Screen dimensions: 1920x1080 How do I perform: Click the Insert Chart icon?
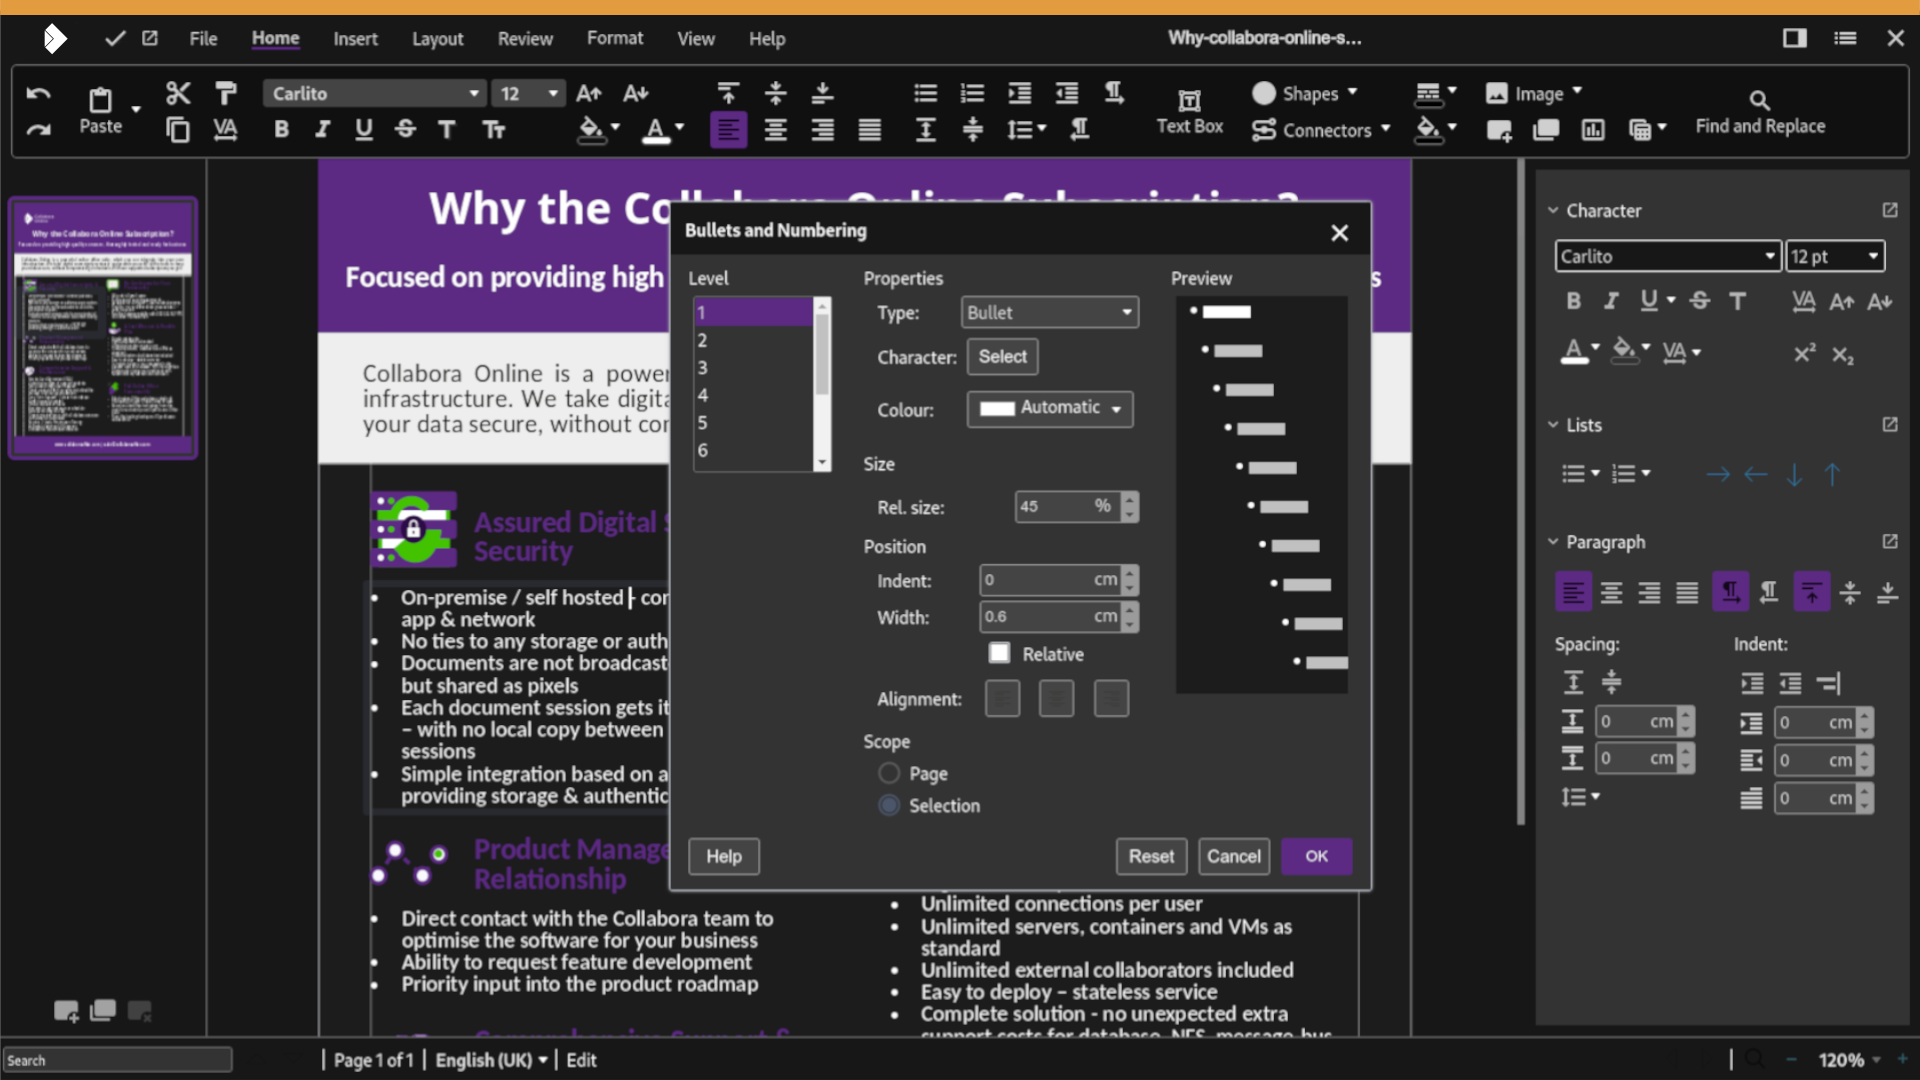point(1593,130)
